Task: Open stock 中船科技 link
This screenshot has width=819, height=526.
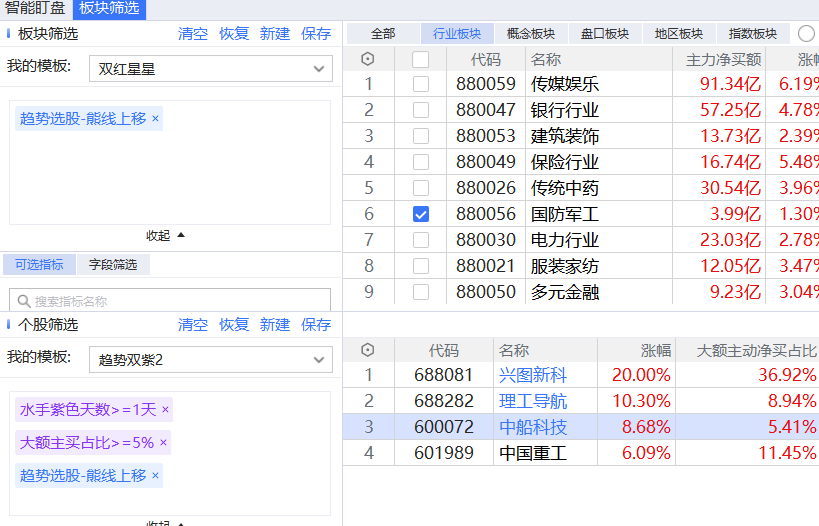Action: pos(533,427)
